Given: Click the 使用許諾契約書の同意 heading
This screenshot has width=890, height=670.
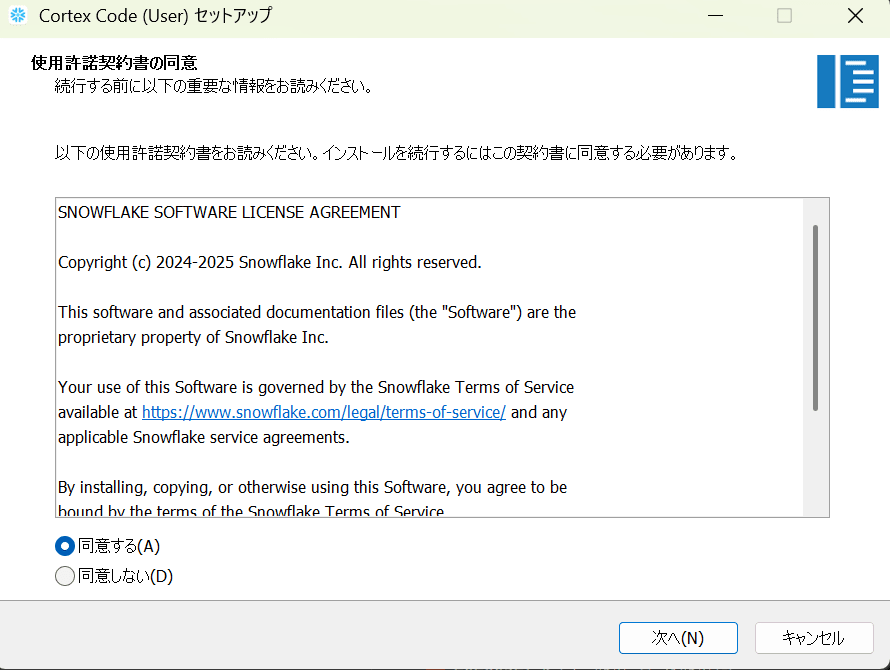Looking at the screenshot, I should [x=114, y=62].
